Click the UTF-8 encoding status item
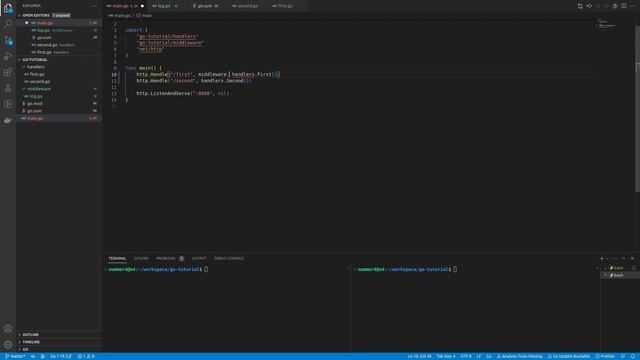The height and width of the screenshot is (360, 640). 466,356
